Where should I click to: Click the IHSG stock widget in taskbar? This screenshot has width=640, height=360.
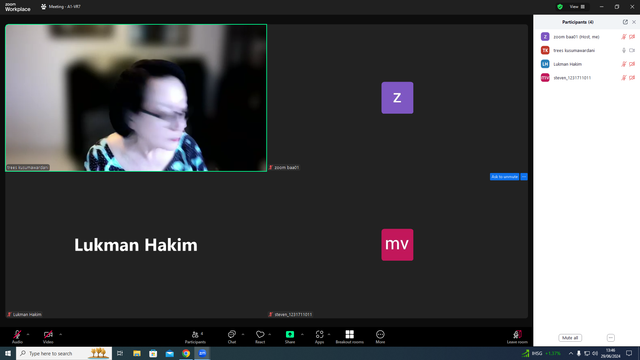pyautogui.click(x=542, y=353)
